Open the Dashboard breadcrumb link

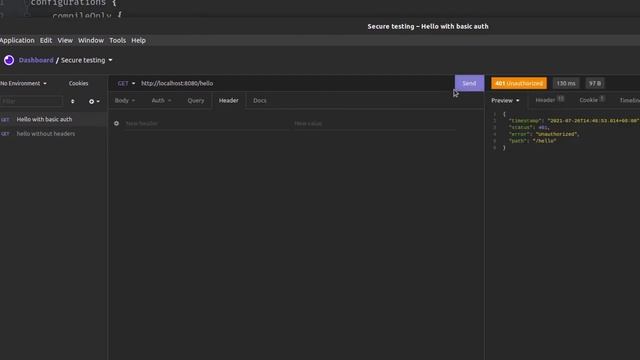(x=36, y=60)
